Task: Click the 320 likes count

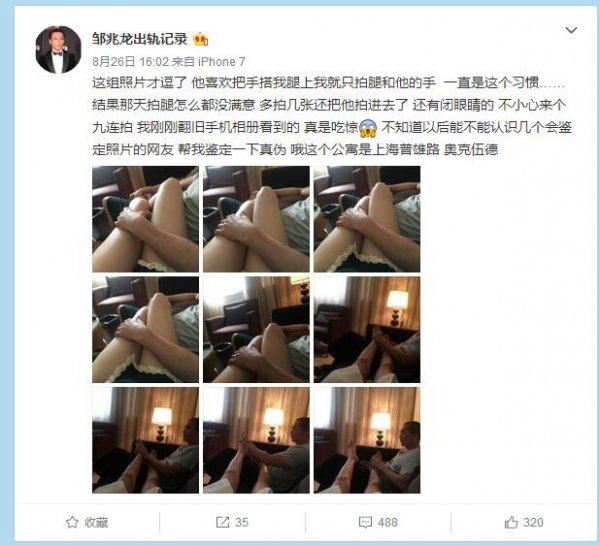Action: 533,522
